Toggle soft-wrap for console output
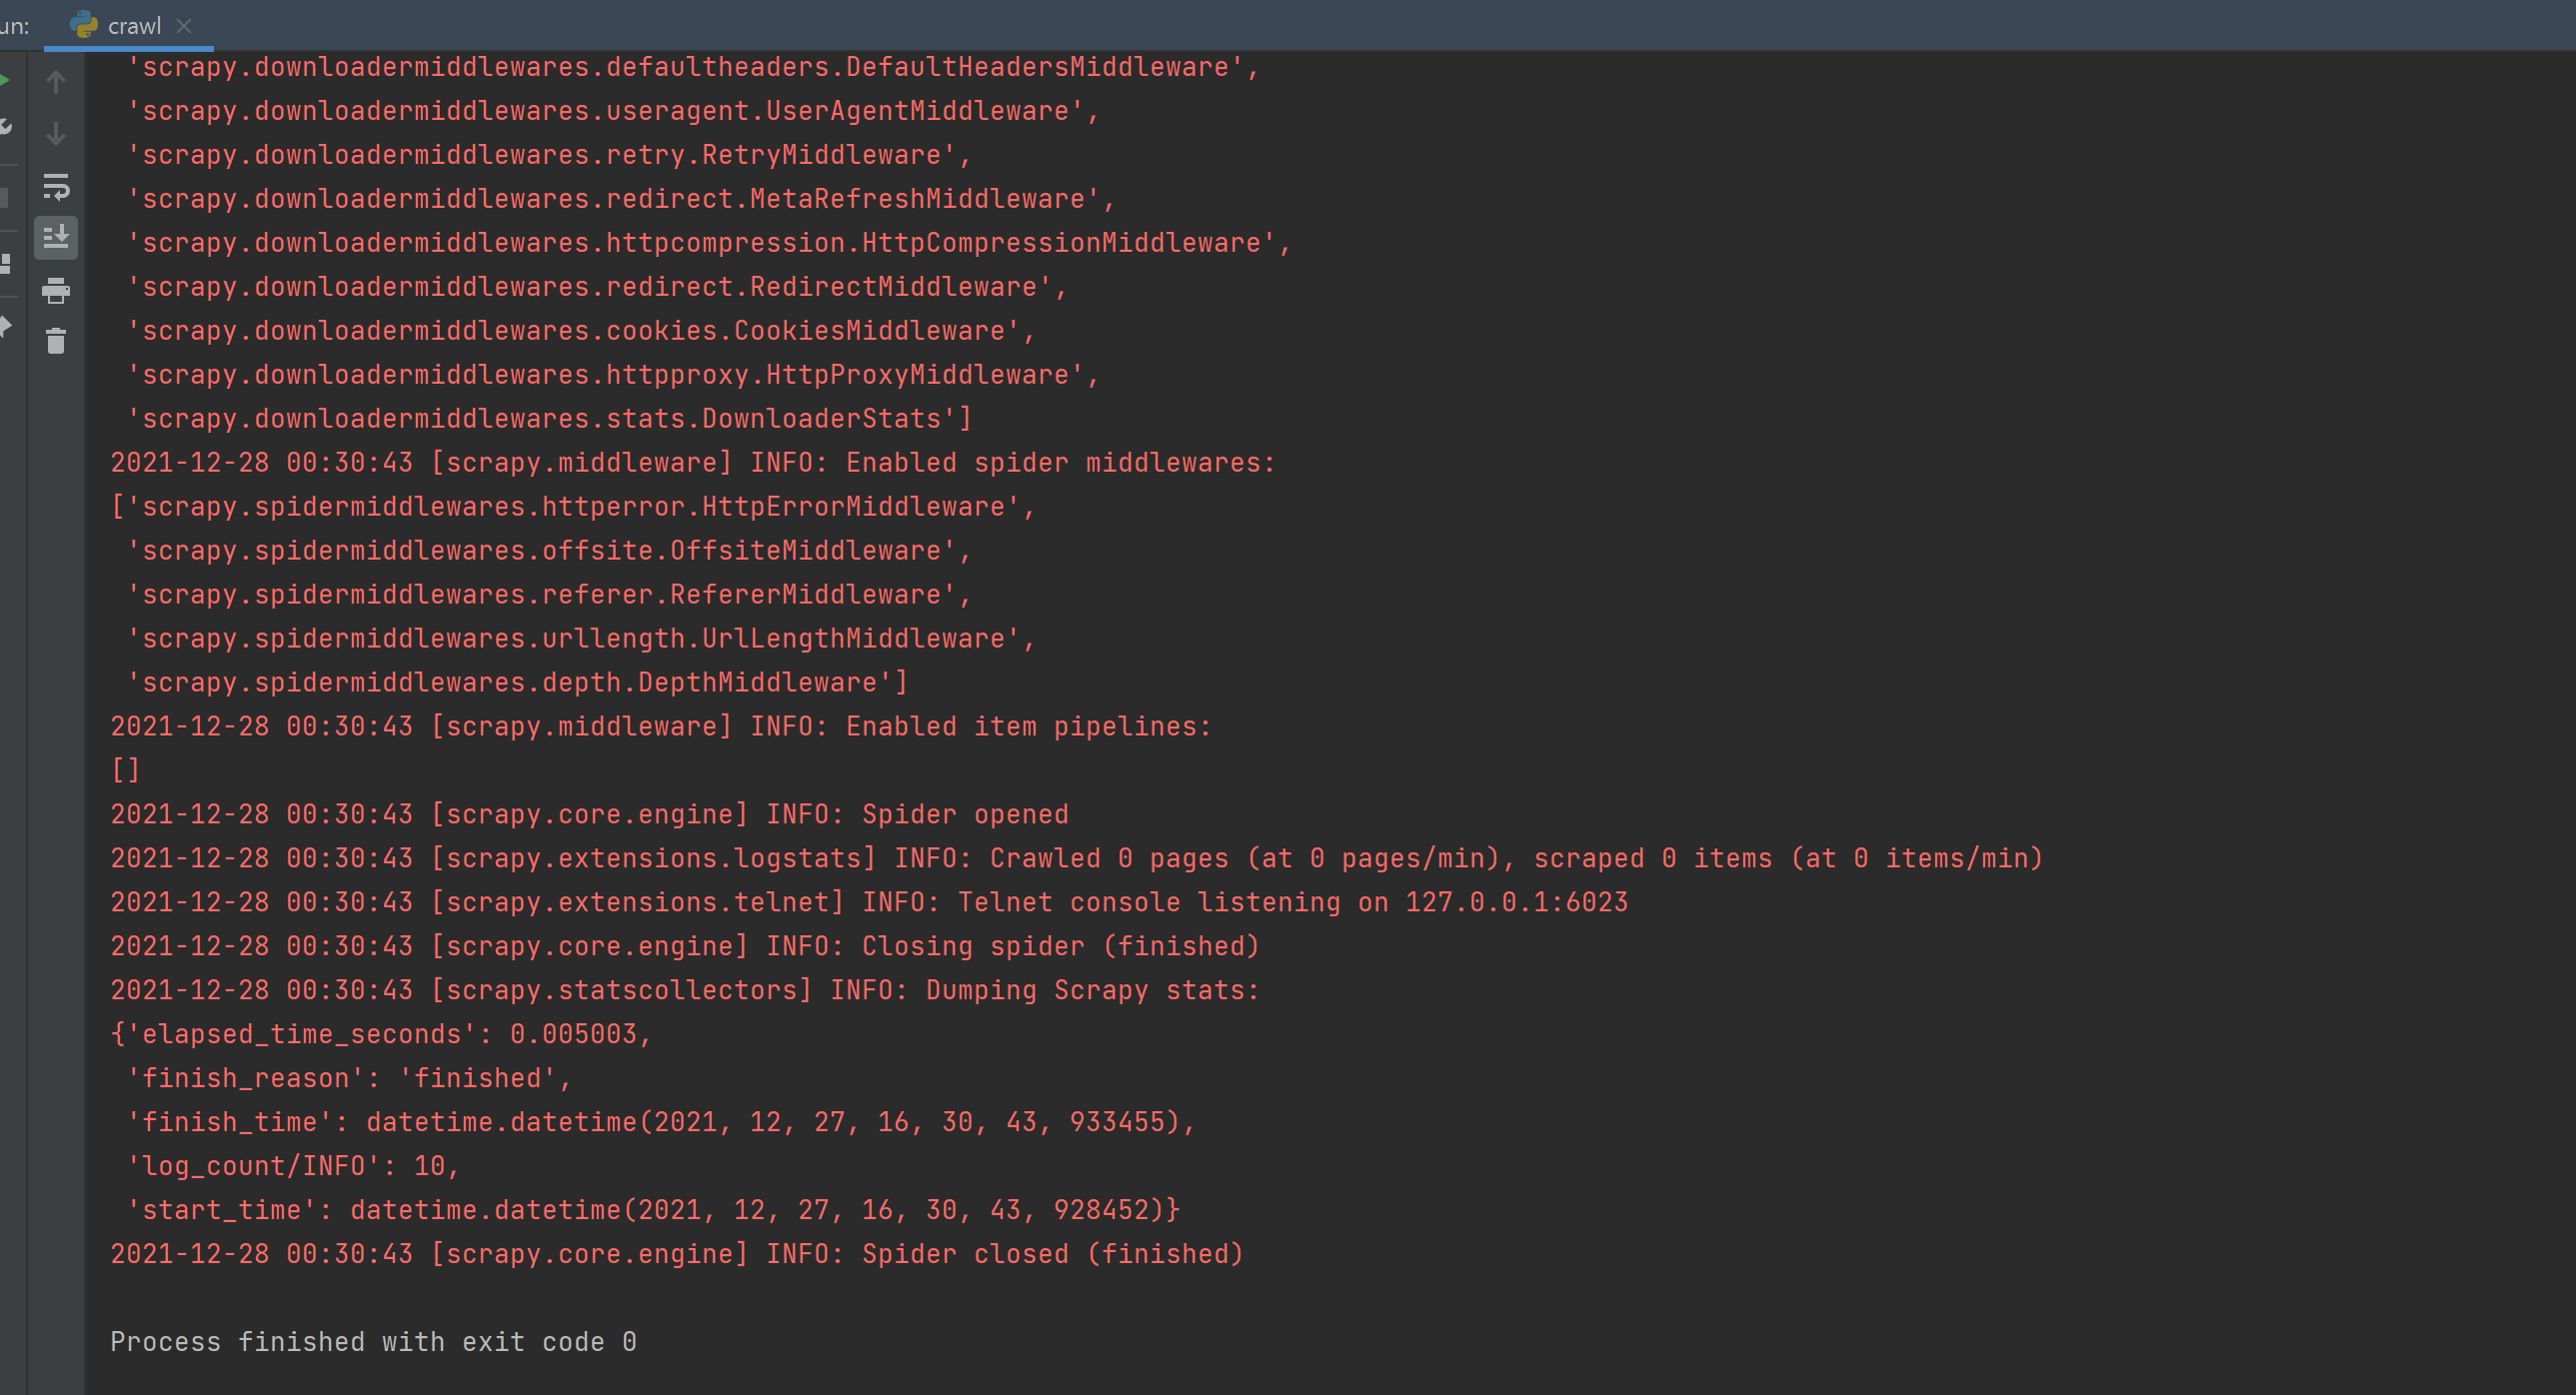The height and width of the screenshot is (1395, 2576). click(x=56, y=186)
